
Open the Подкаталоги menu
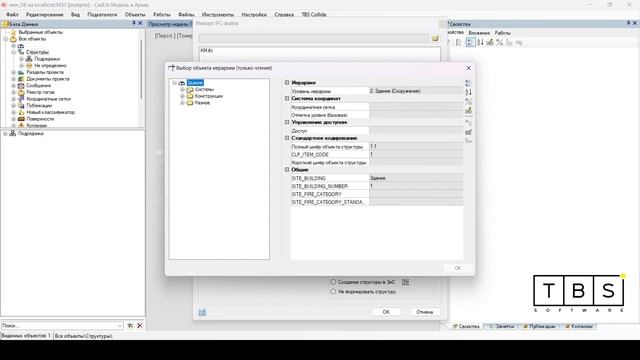click(102, 14)
